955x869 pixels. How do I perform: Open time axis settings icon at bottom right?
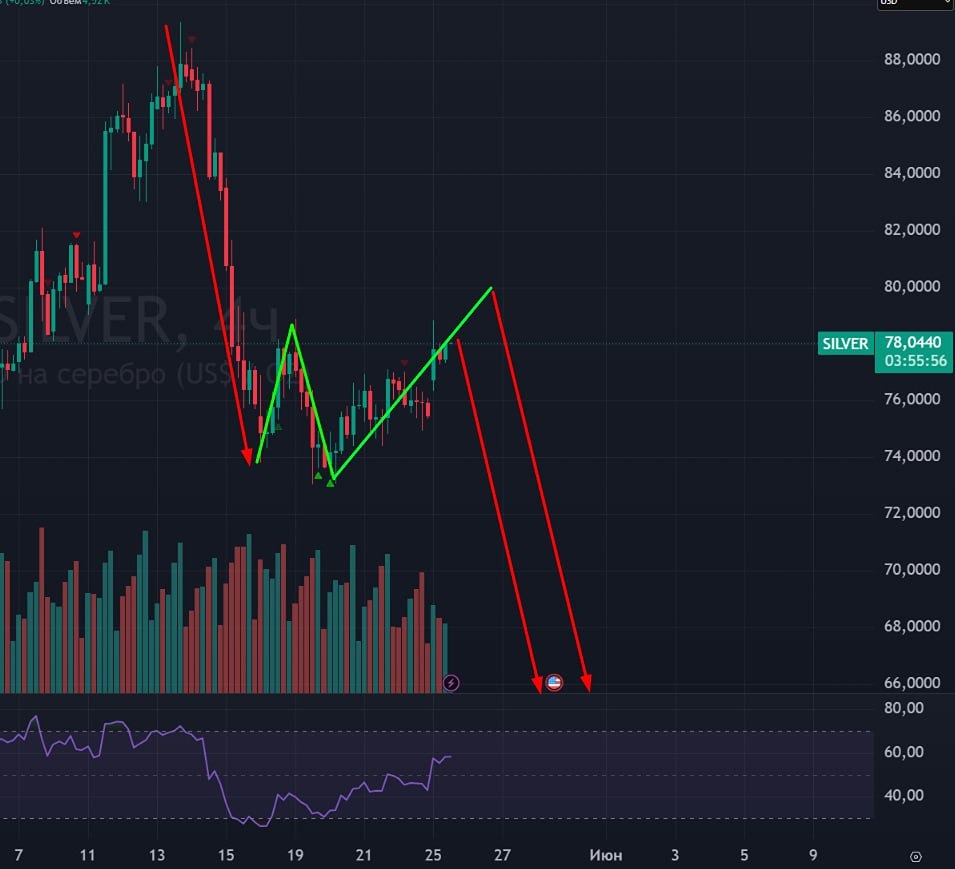click(x=915, y=856)
